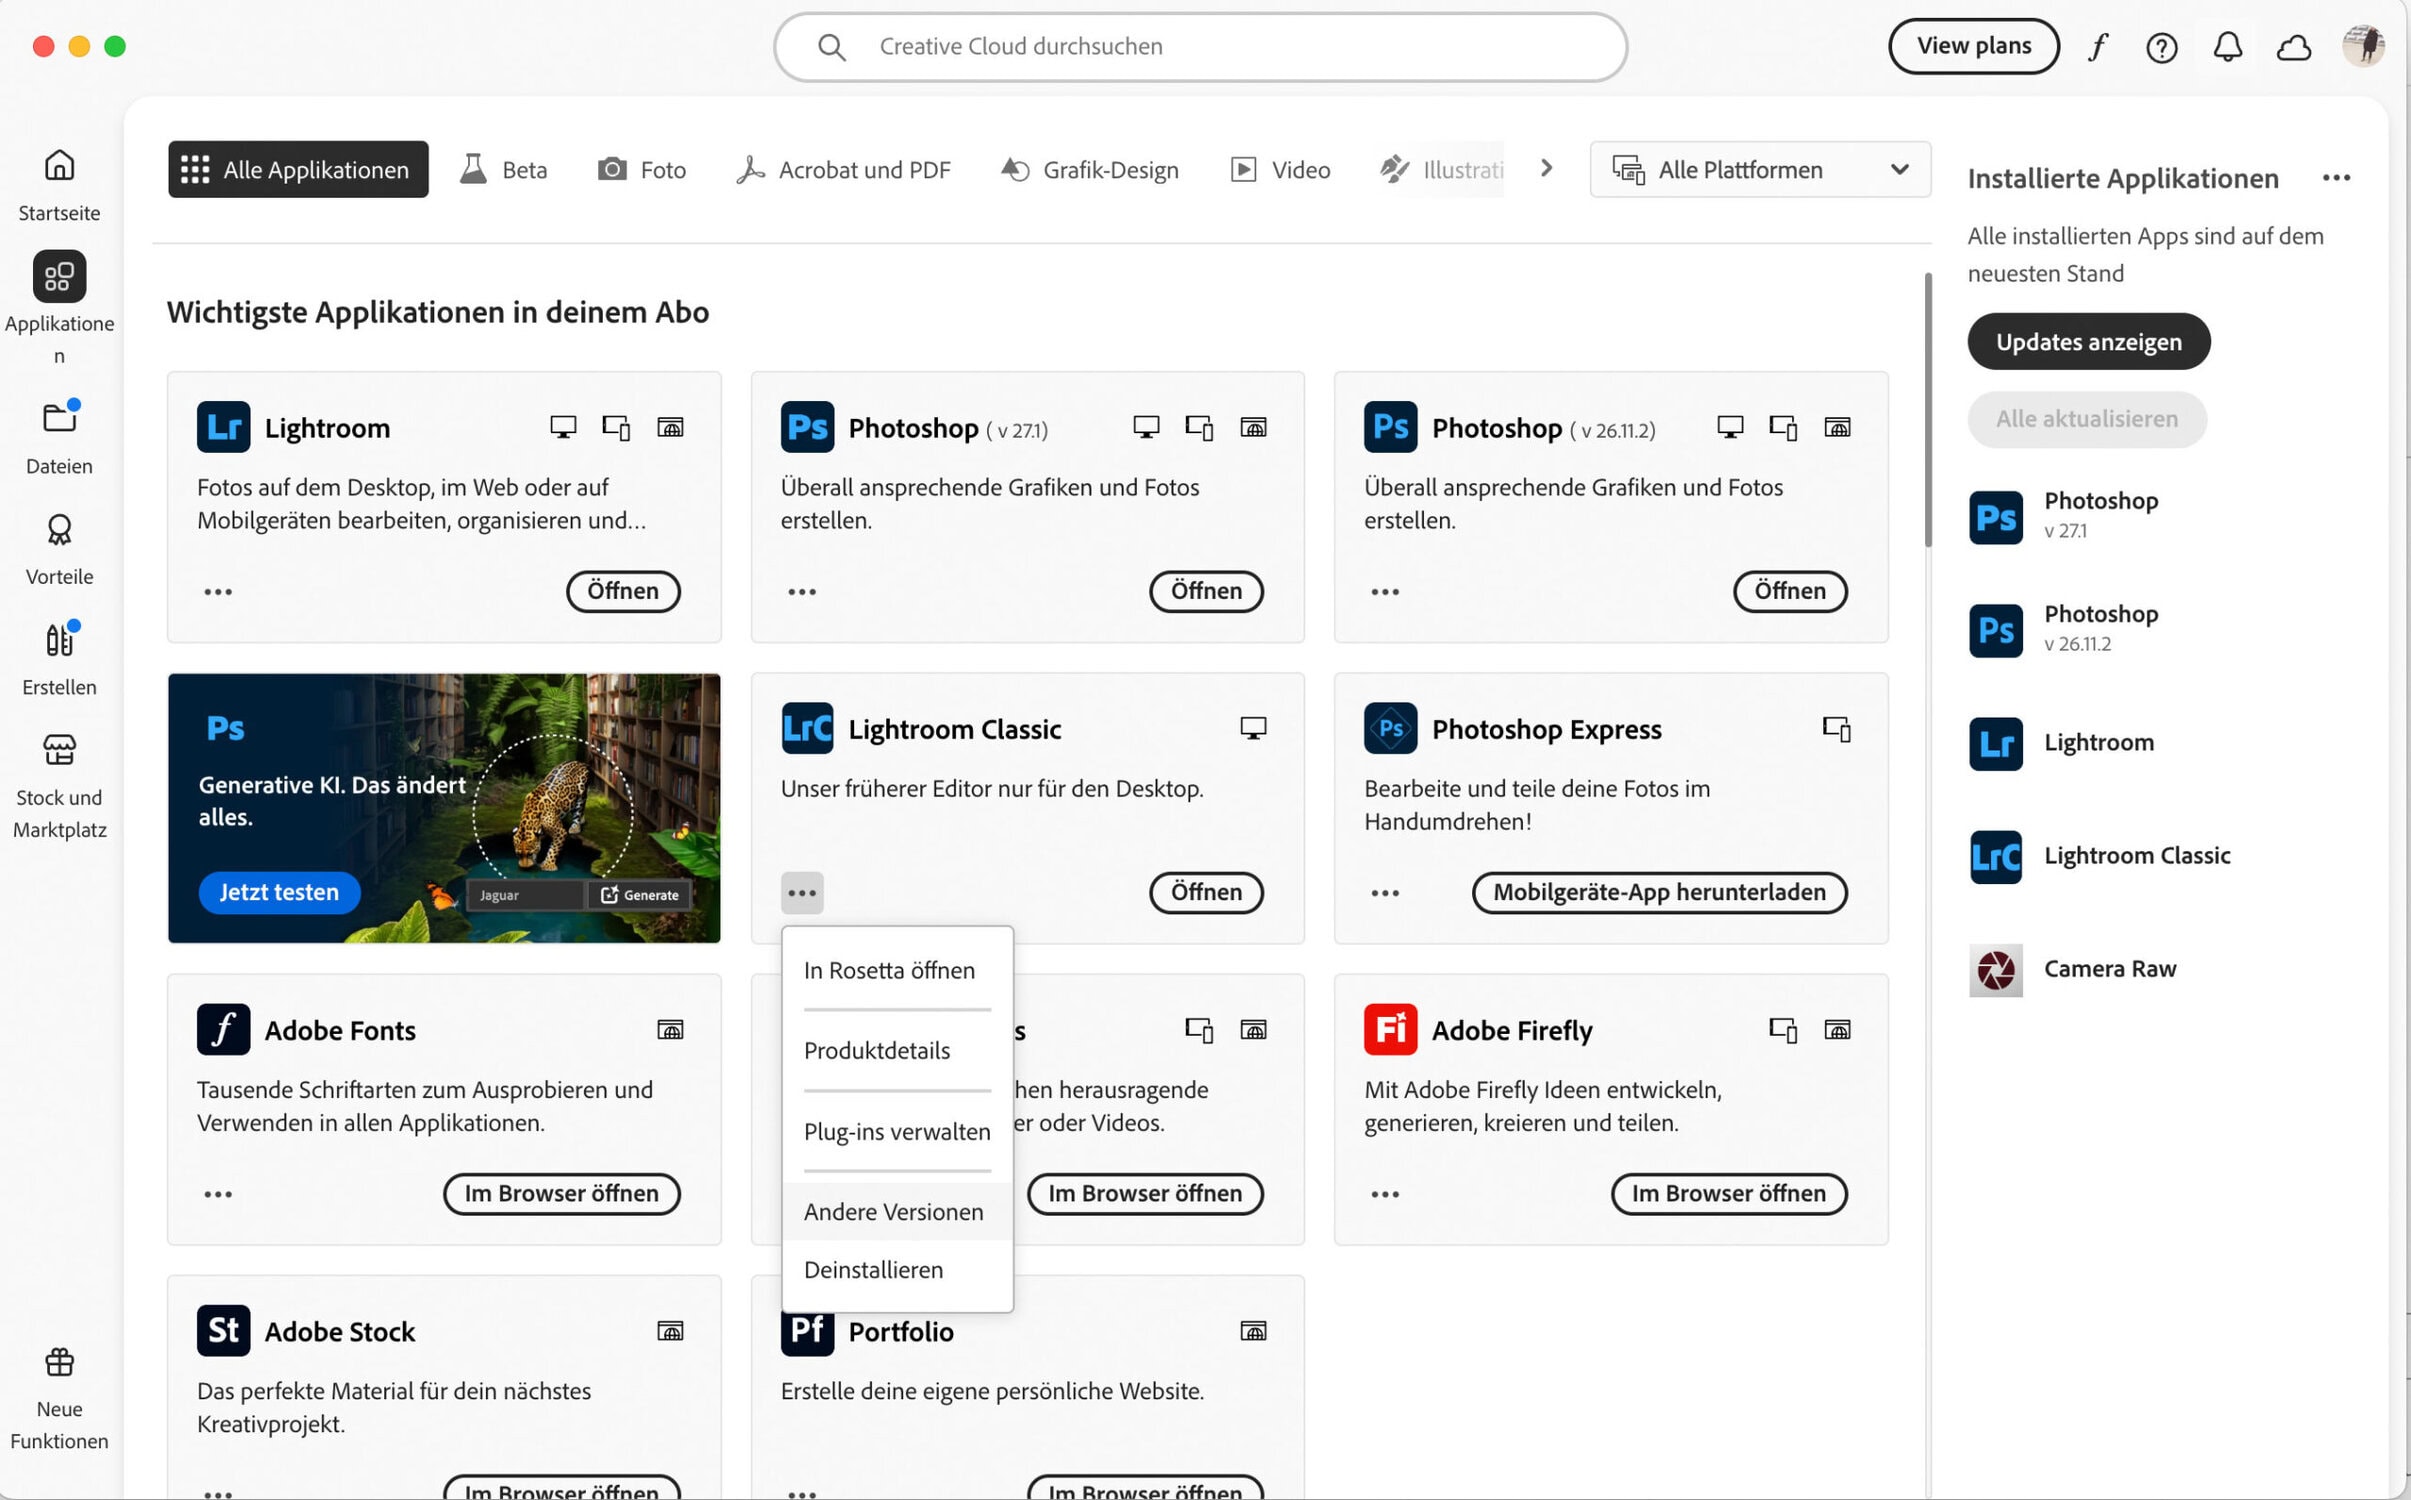
Task: Expand the Alle Plattformen dropdown
Action: click(1760, 170)
